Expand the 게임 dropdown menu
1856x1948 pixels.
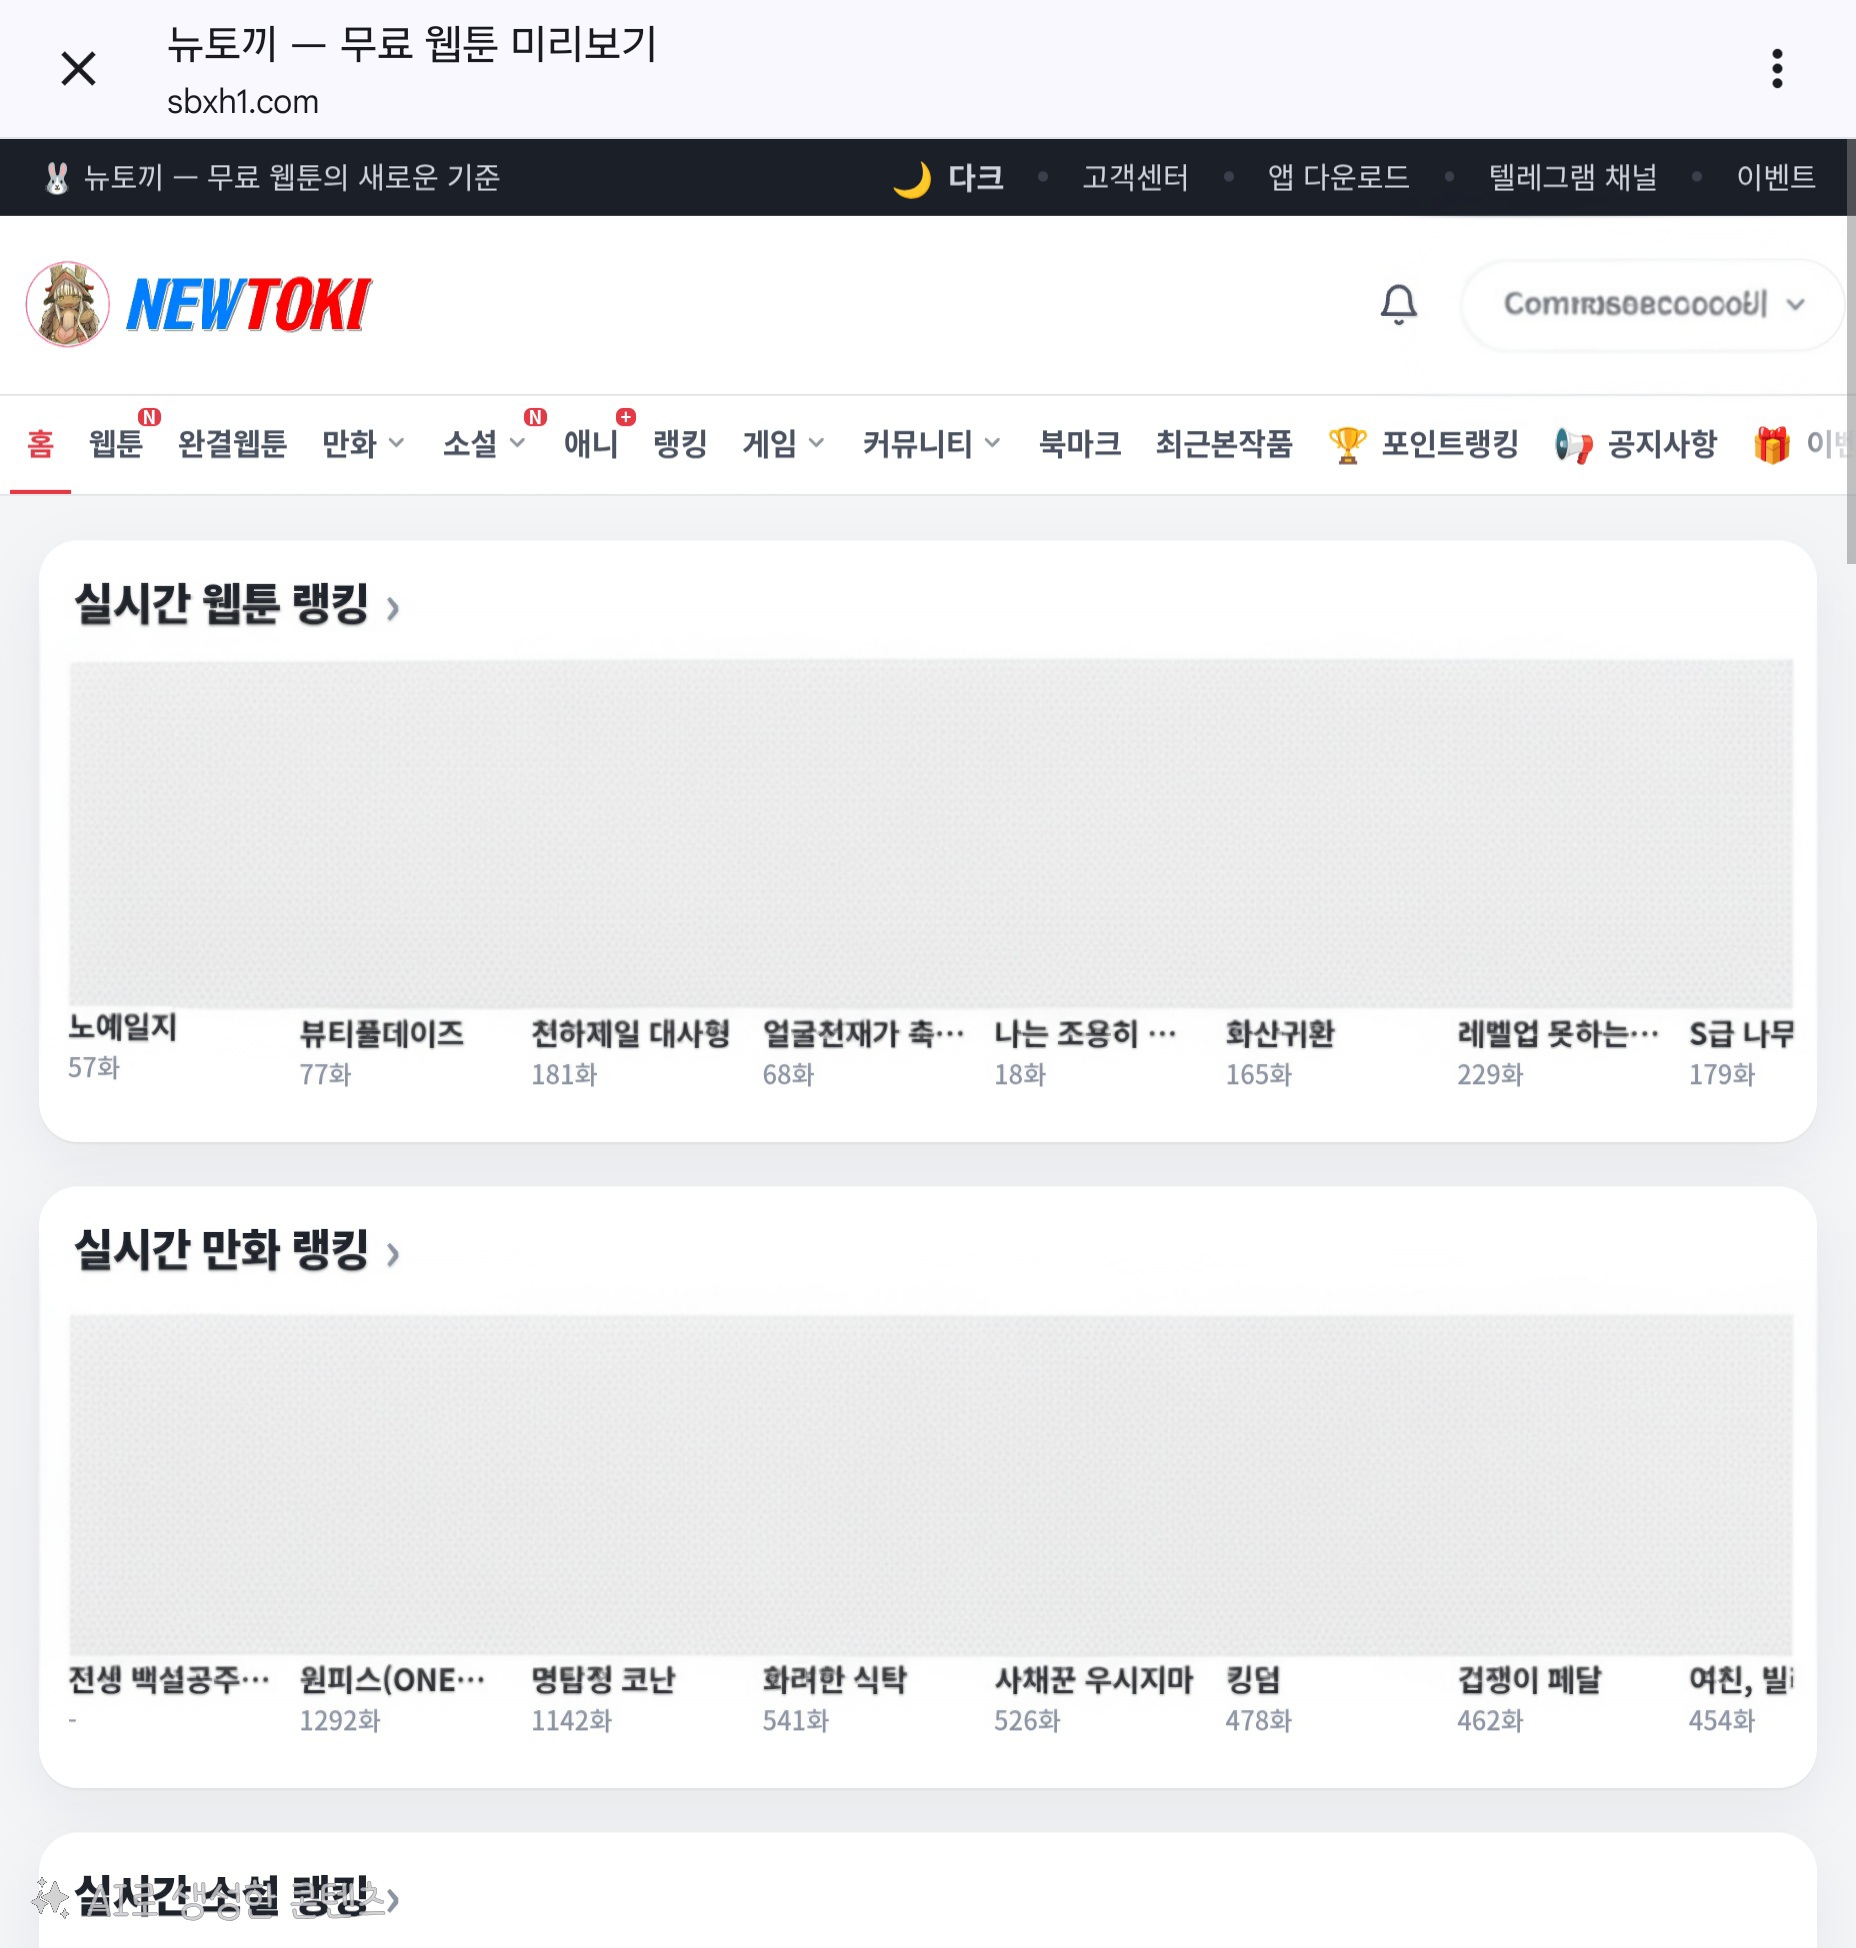[783, 443]
